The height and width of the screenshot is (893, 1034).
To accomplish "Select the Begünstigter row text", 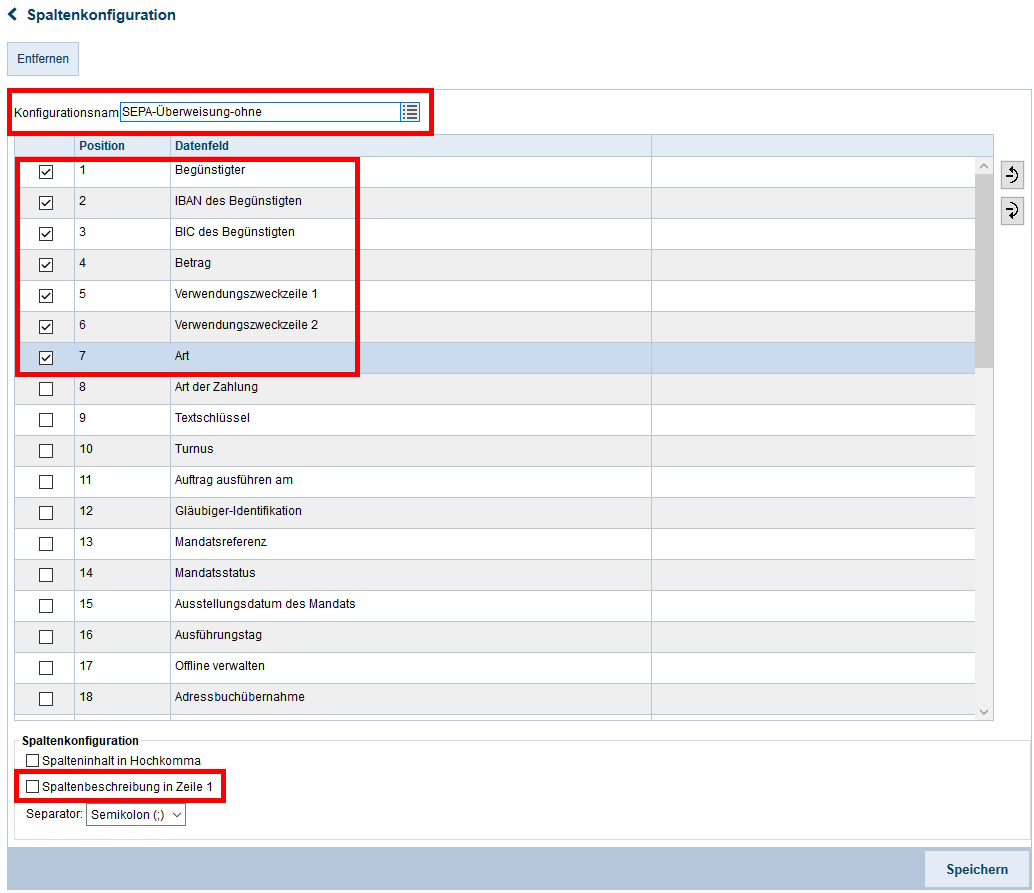I will point(210,169).
